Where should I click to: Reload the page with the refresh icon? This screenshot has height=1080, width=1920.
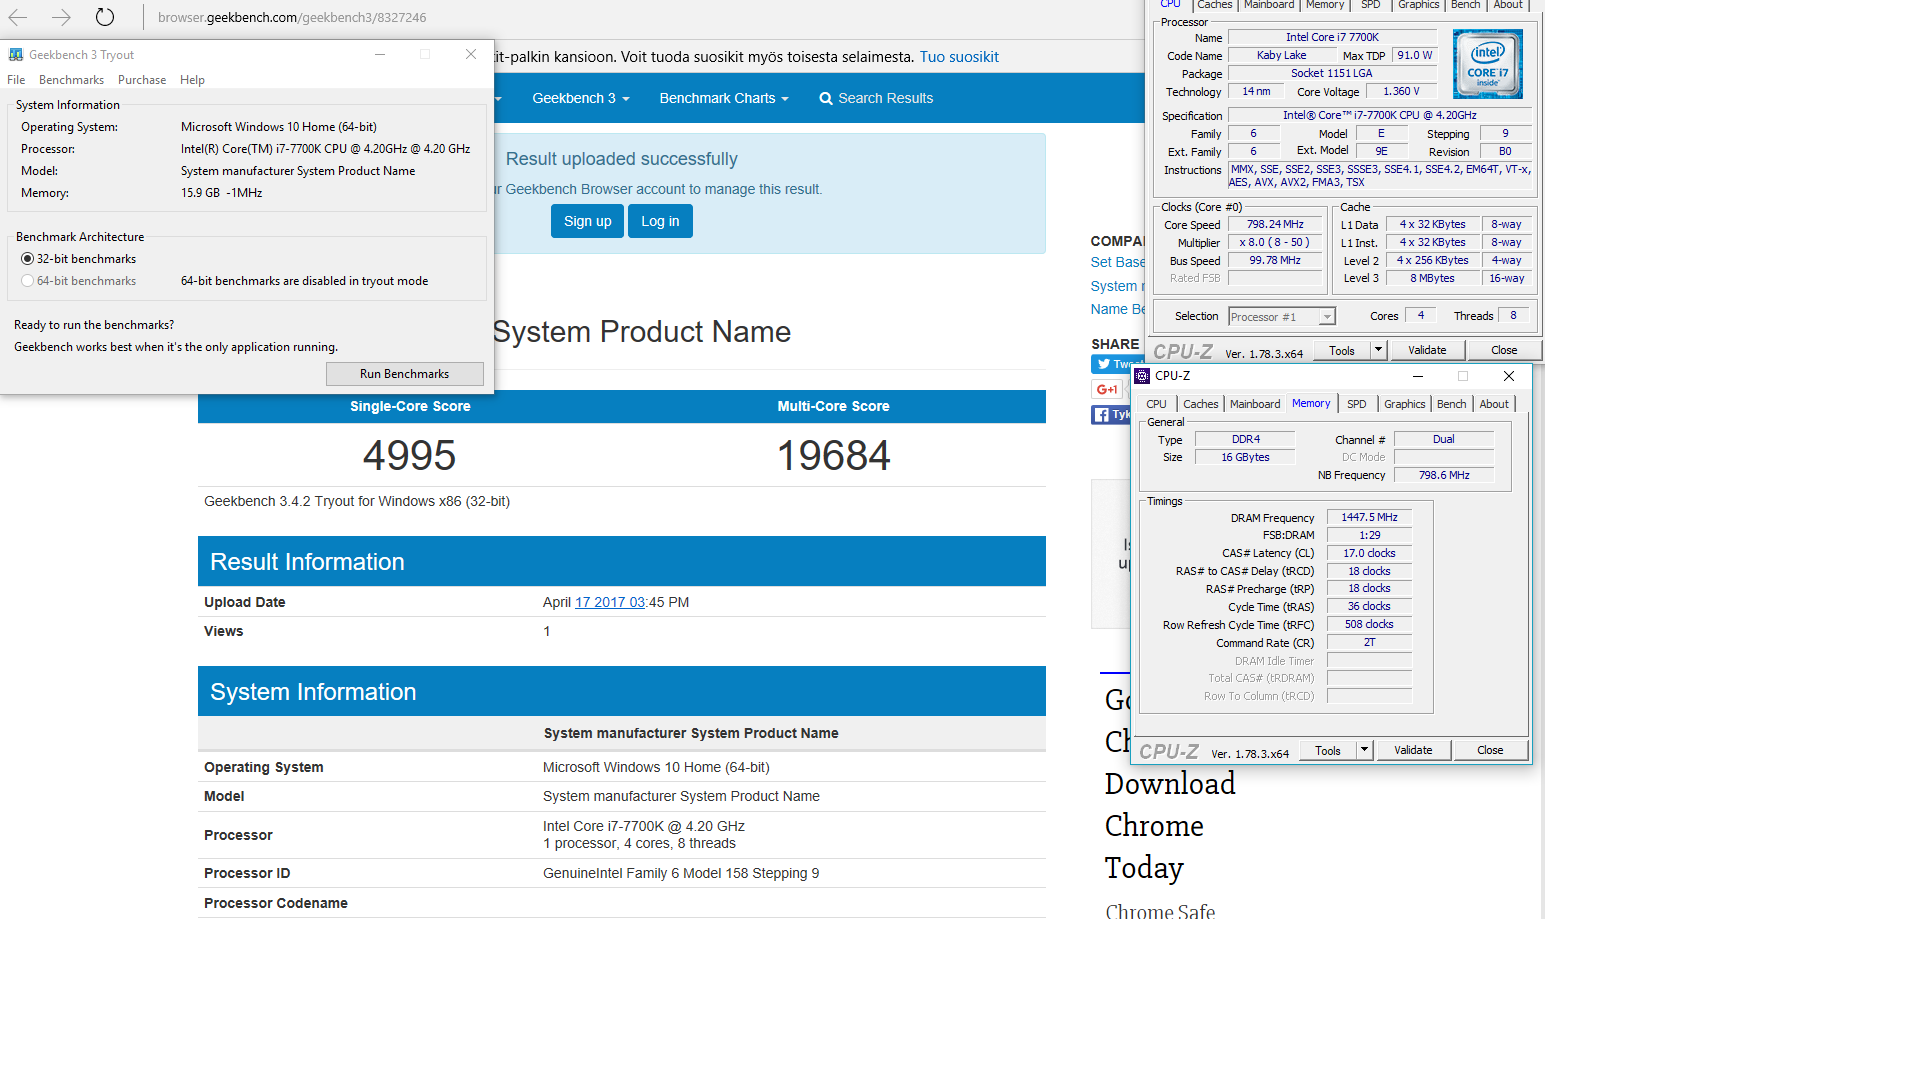click(105, 17)
